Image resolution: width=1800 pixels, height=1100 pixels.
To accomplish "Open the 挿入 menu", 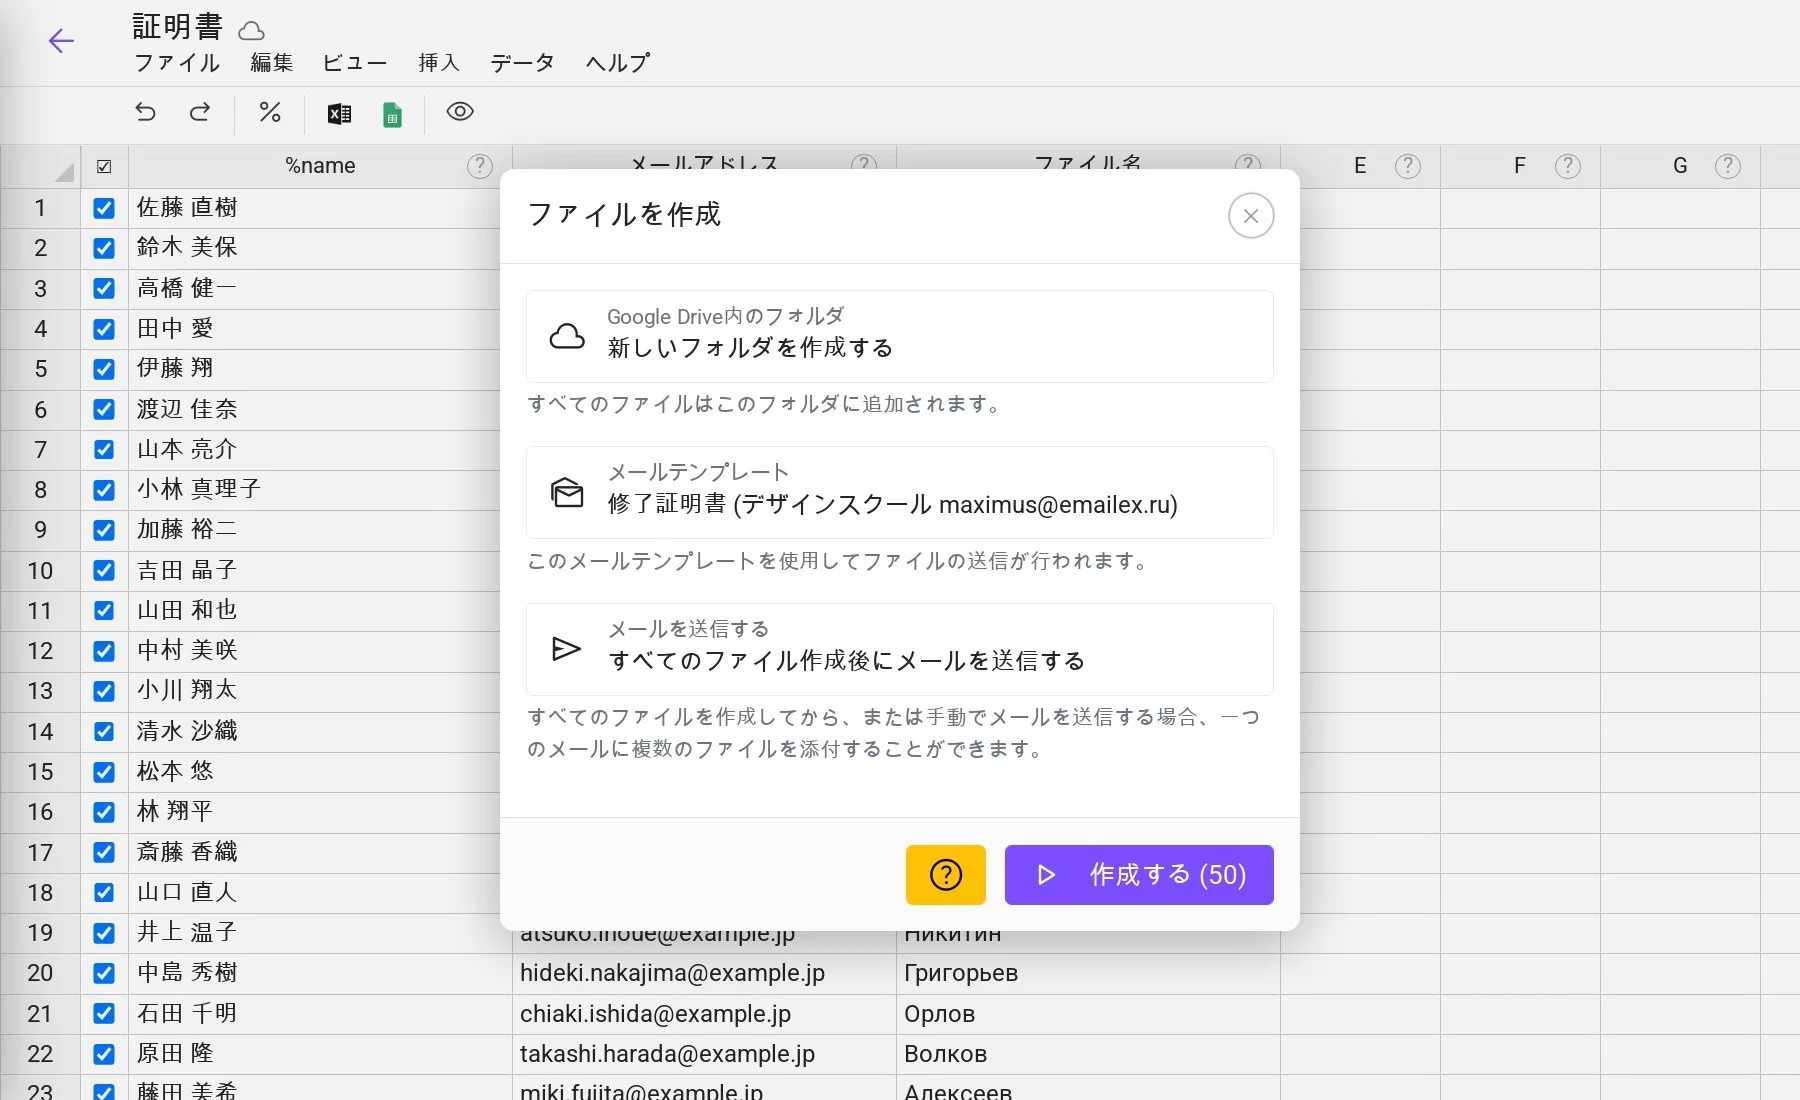I will [x=439, y=63].
